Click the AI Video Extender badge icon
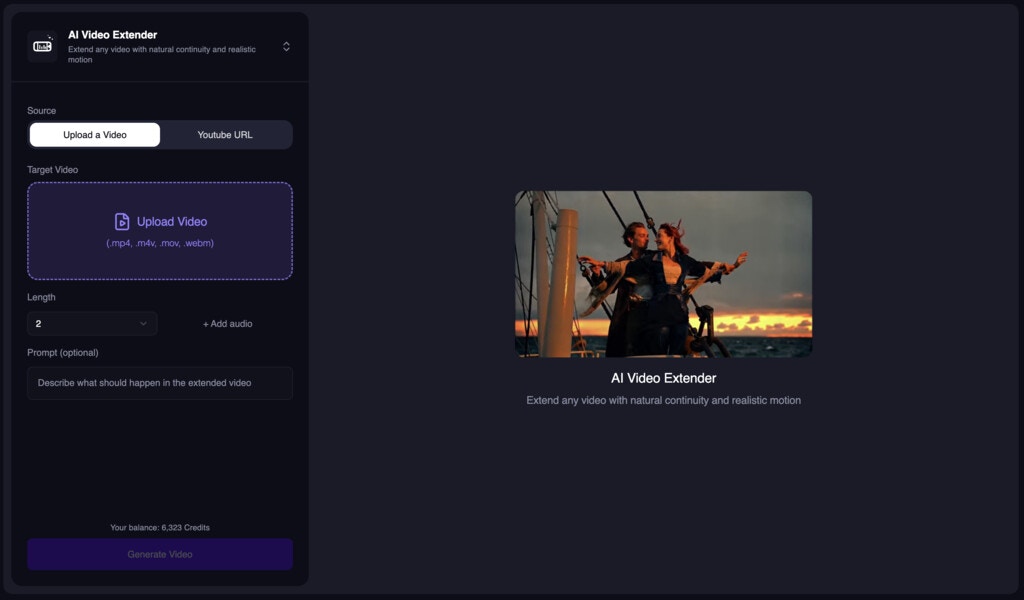Image resolution: width=1024 pixels, height=600 pixels. [41, 46]
